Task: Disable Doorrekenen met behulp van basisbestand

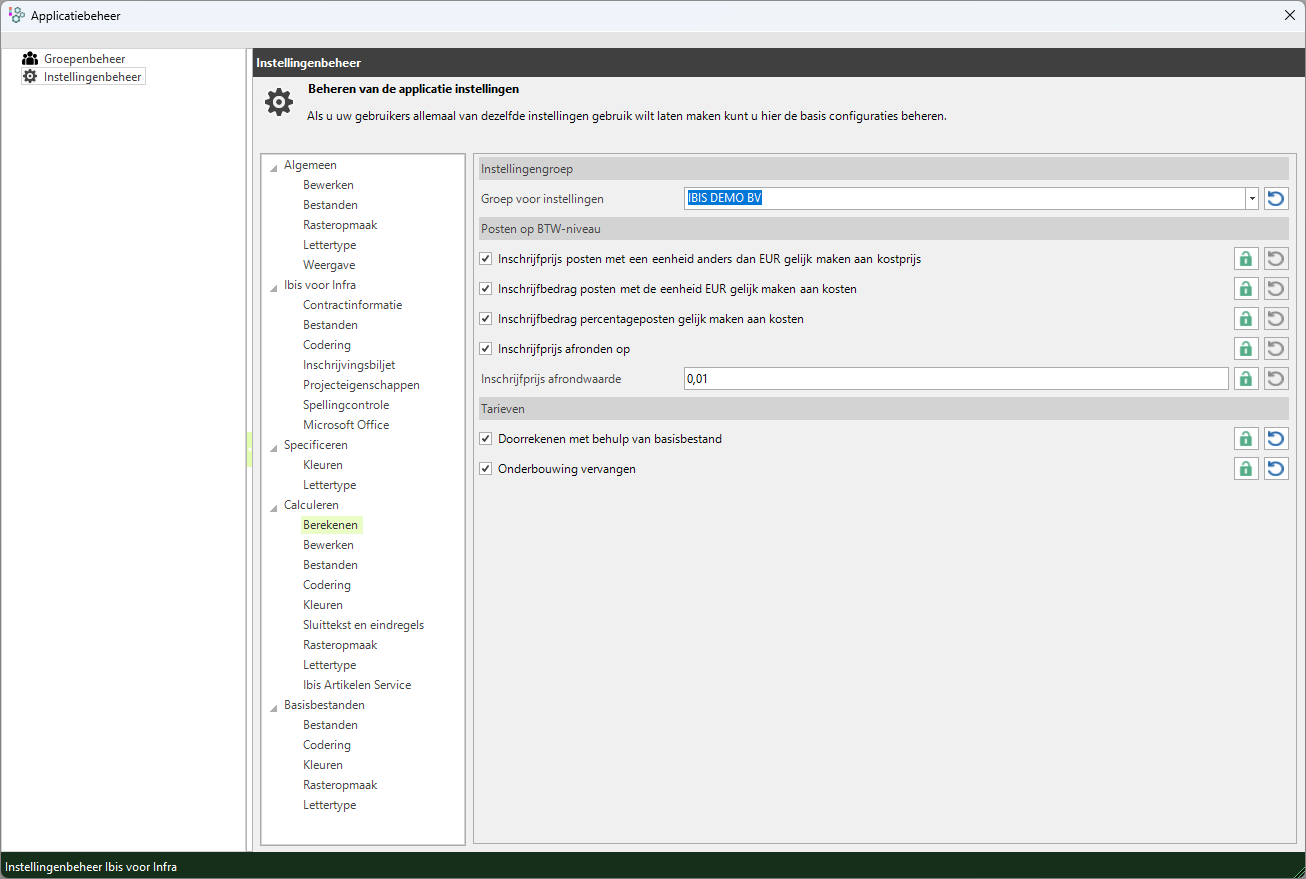Action: pos(487,439)
